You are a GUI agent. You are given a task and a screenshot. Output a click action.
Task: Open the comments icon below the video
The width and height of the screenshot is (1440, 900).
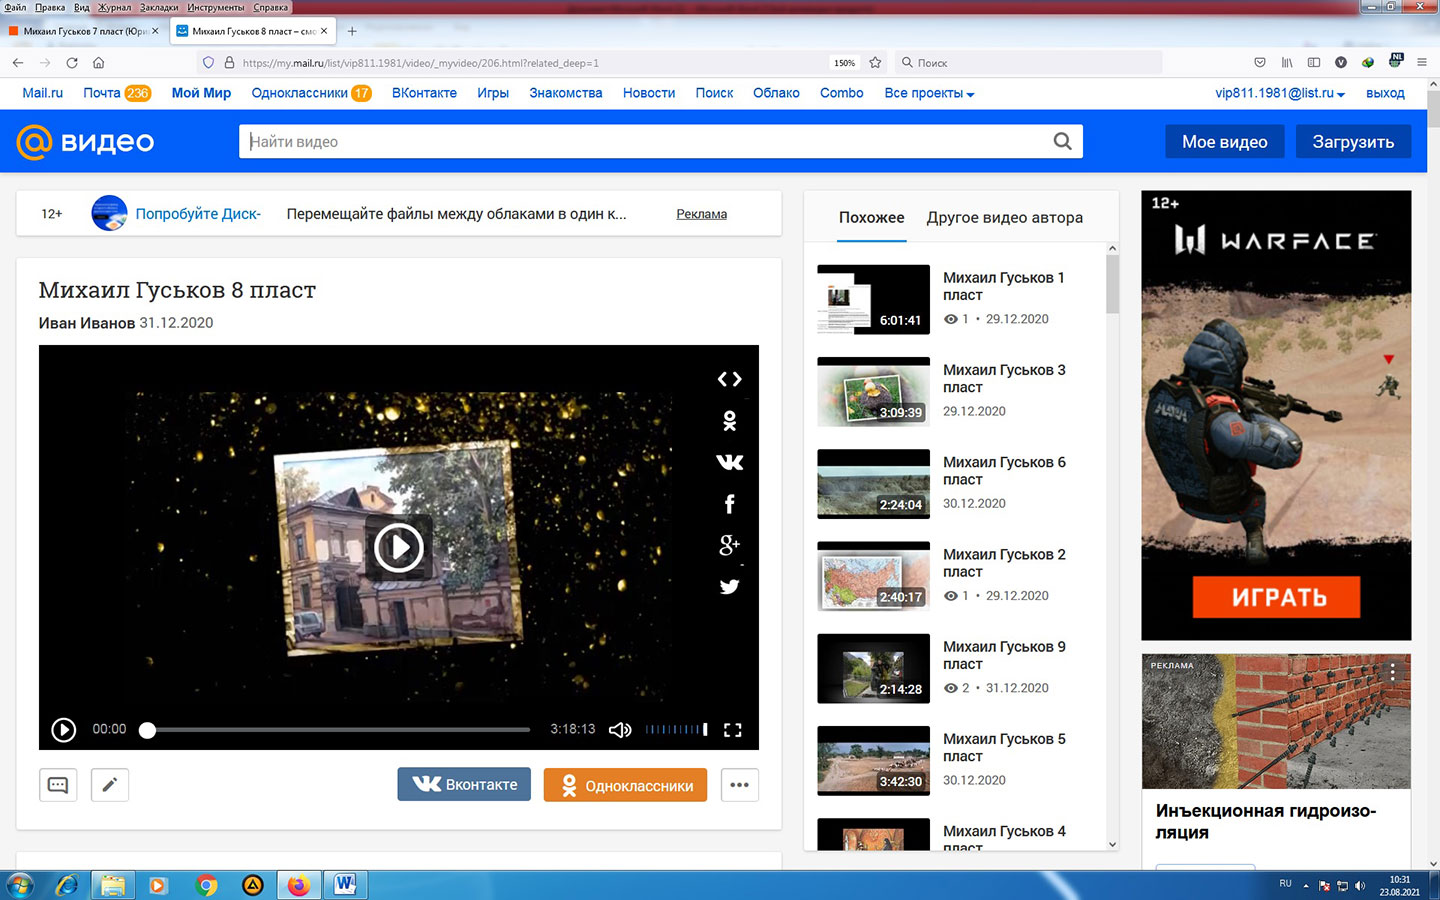point(58,785)
